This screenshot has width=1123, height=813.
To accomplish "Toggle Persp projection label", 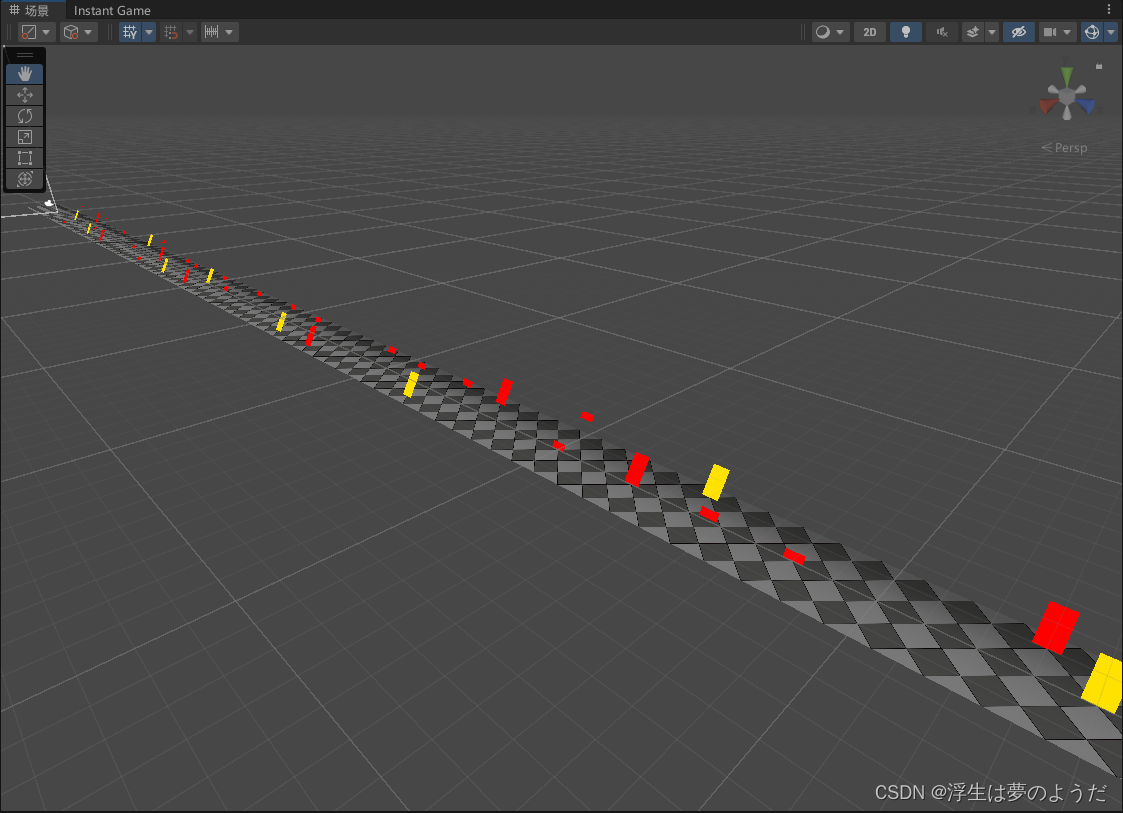I will (1065, 148).
